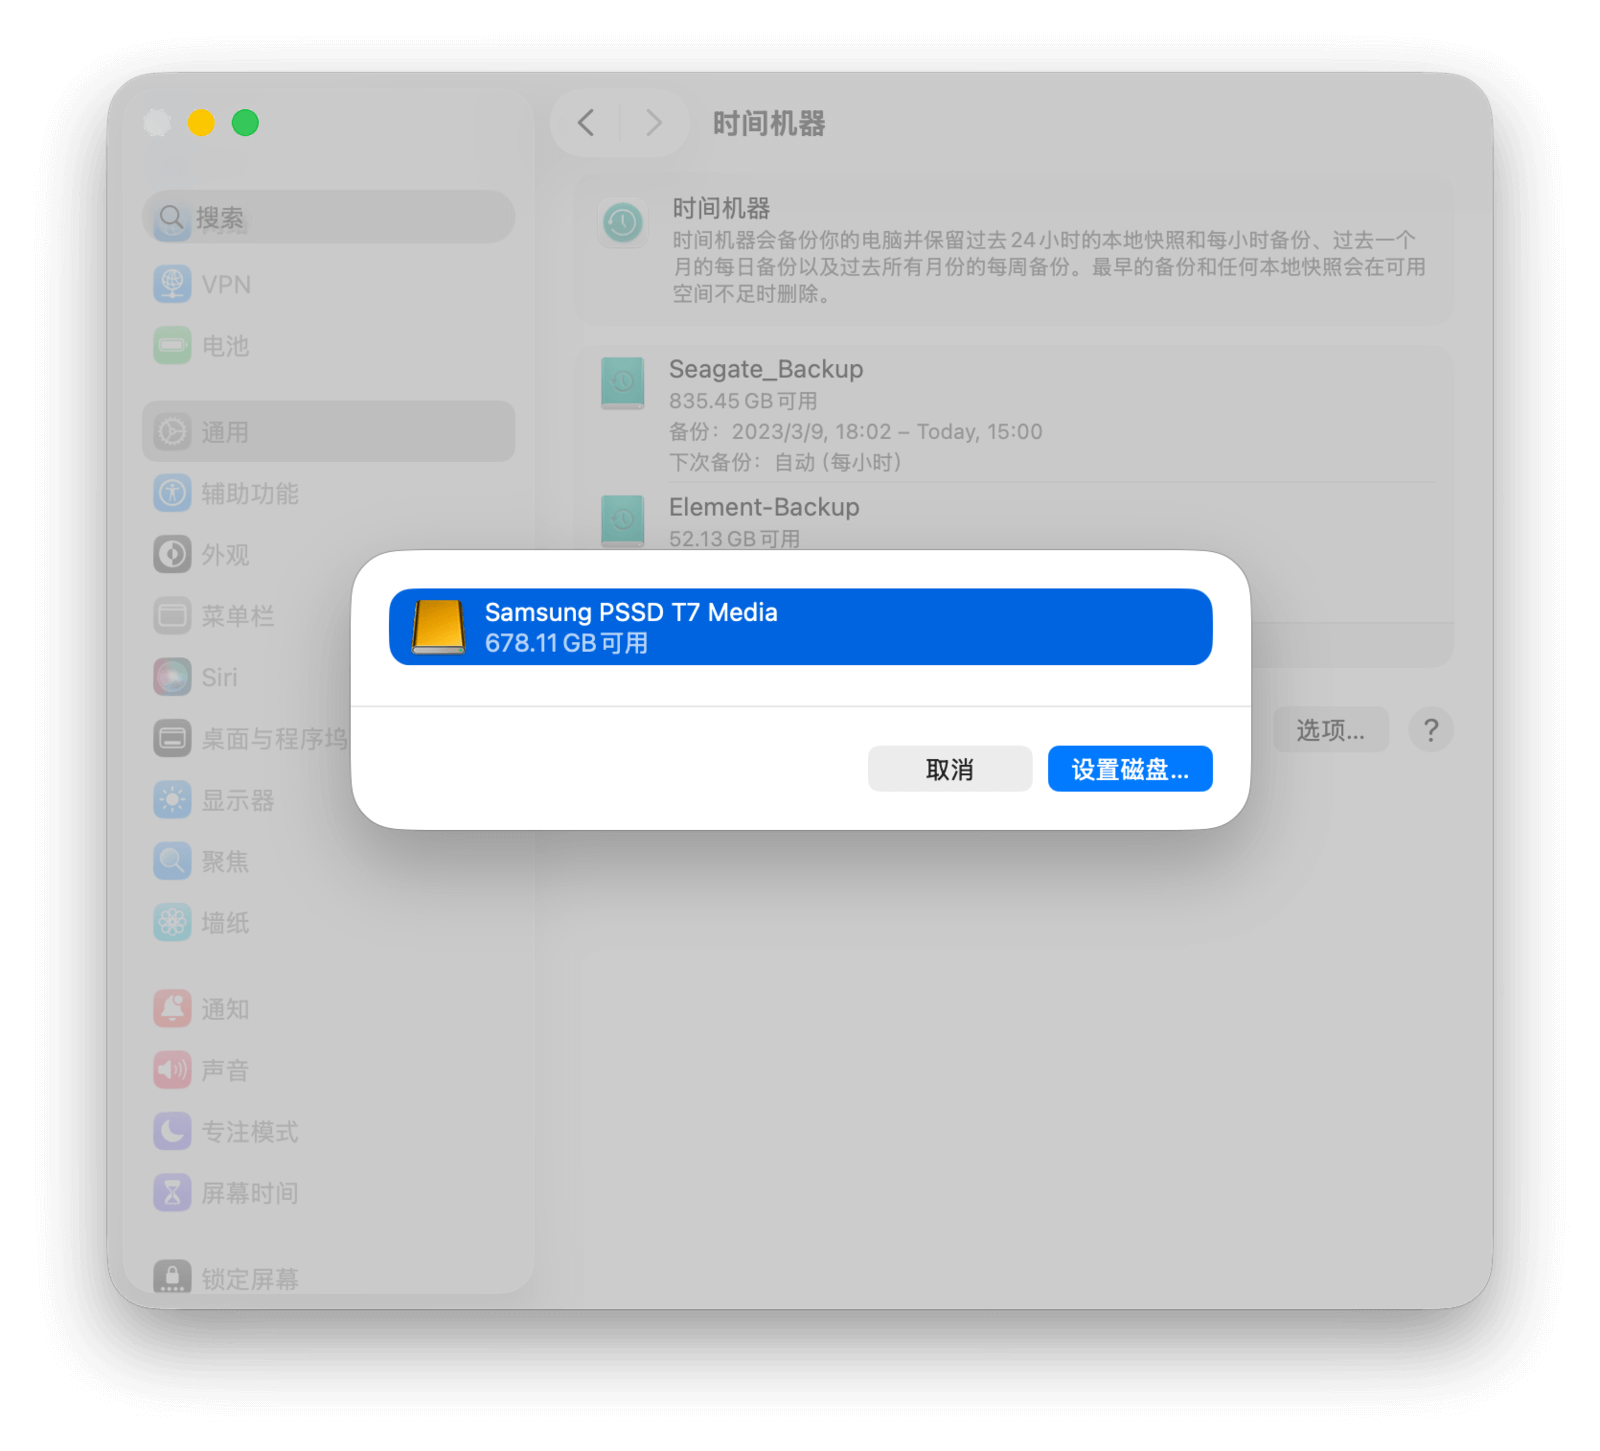Click the 设置磁盘… button
Viewport: 1600px width, 1451px height.
(1130, 769)
